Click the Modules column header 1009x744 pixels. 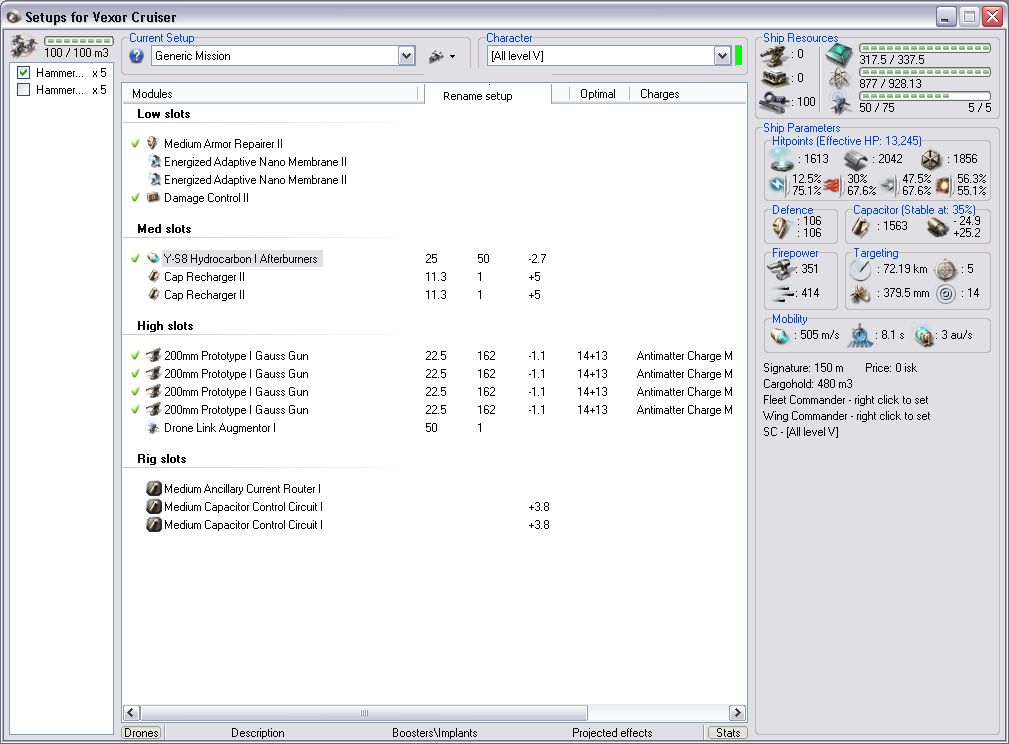pyautogui.click(x=270, y=94)
